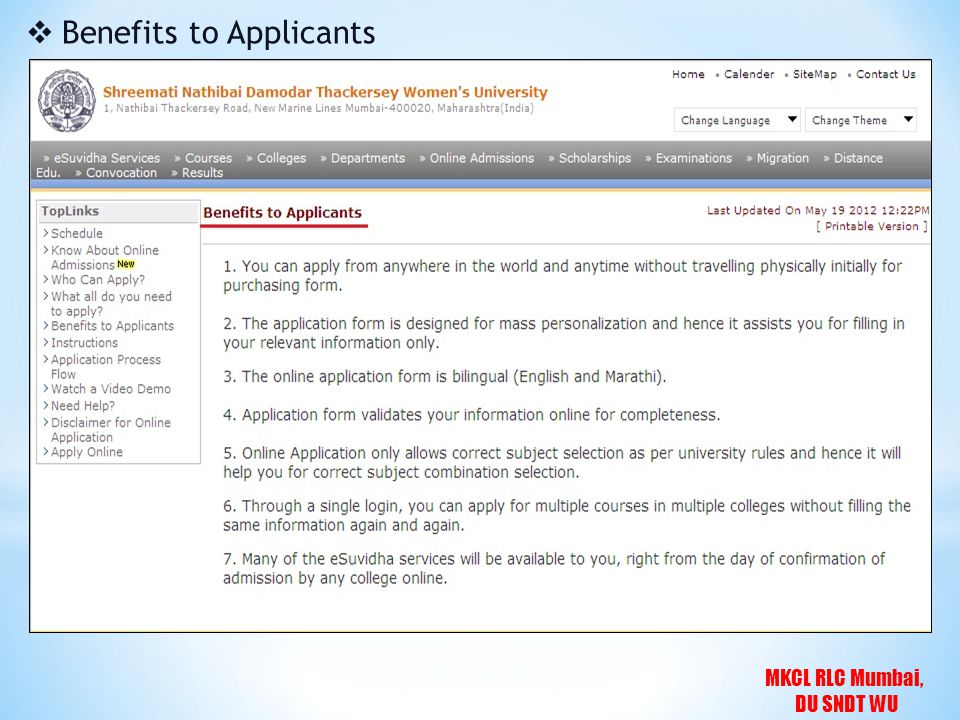The width and height of the screenshot is (960, 720).
Task: Open the Courses menu item
Action: [x=208, y=158]
